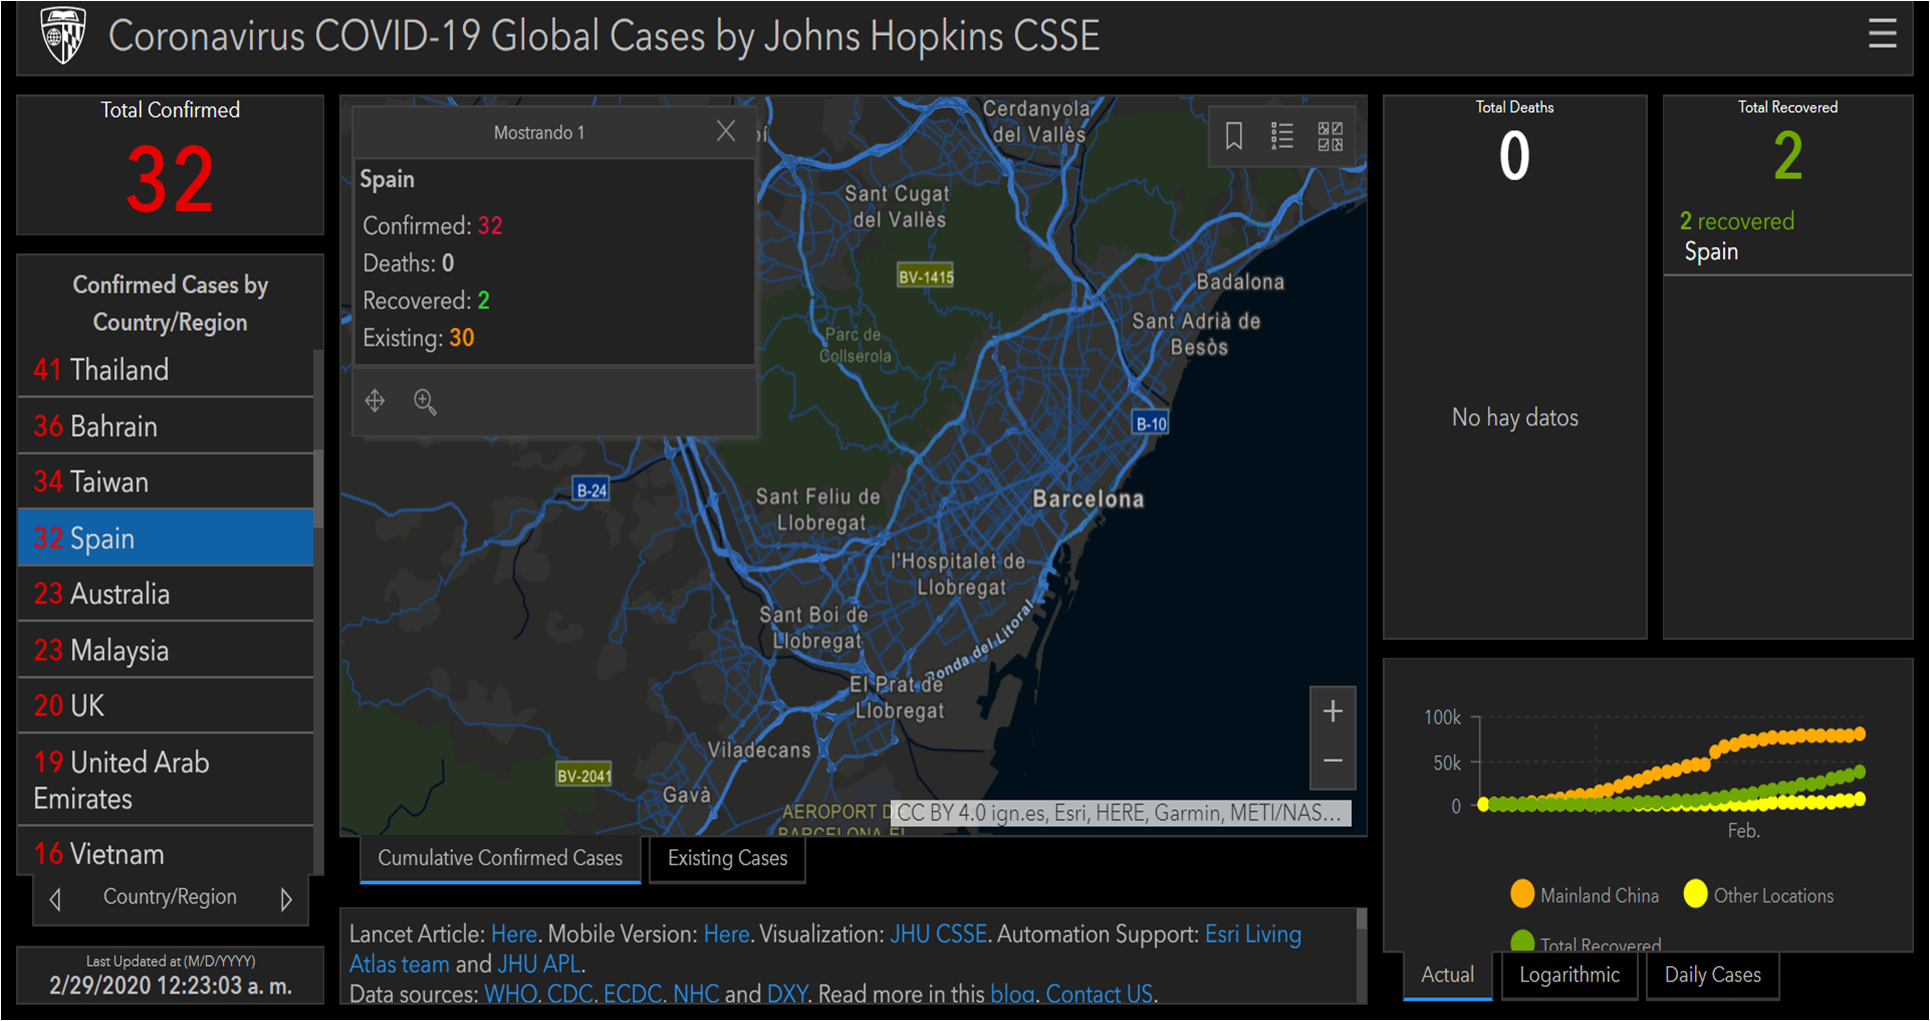Click the Mainland China orange legend swatch
Viewport: 1930px width, 1021px height.
[x=1522, y=894]
